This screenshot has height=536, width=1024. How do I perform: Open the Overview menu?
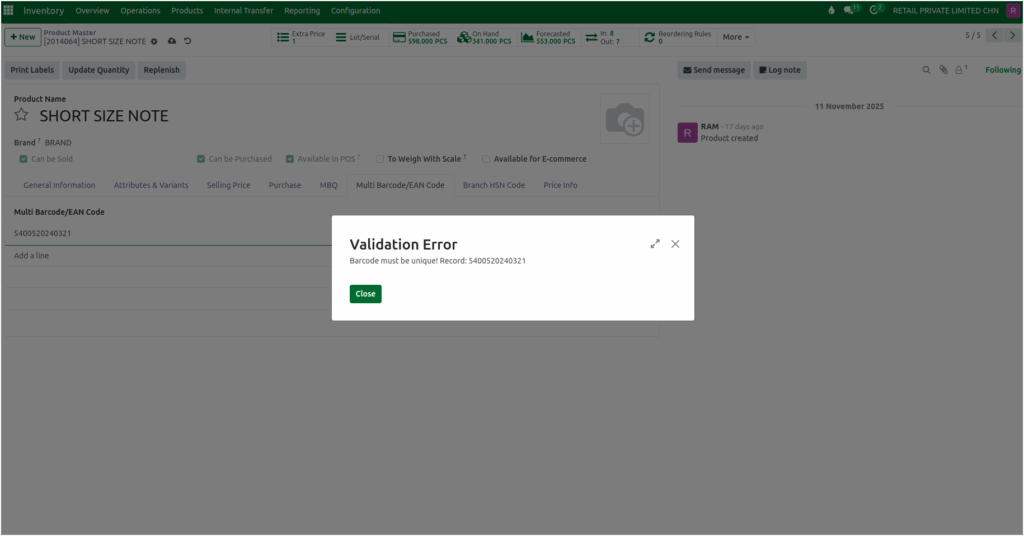[x=92, y=10]
